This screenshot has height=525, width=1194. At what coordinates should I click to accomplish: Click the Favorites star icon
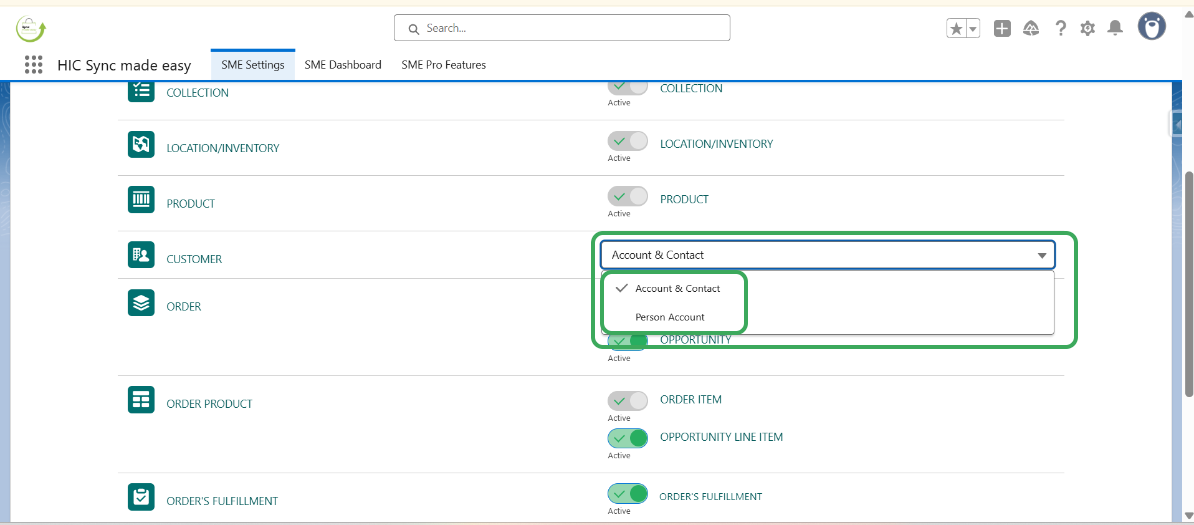tap(956, 29)
